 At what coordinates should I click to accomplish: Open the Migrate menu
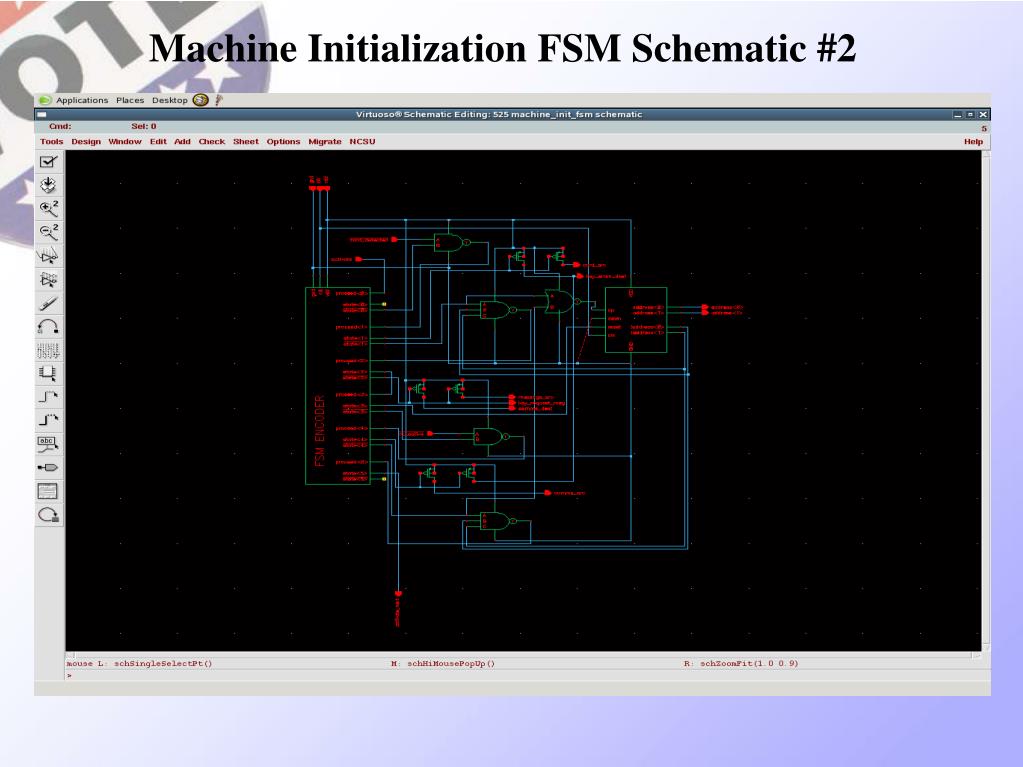325,142
